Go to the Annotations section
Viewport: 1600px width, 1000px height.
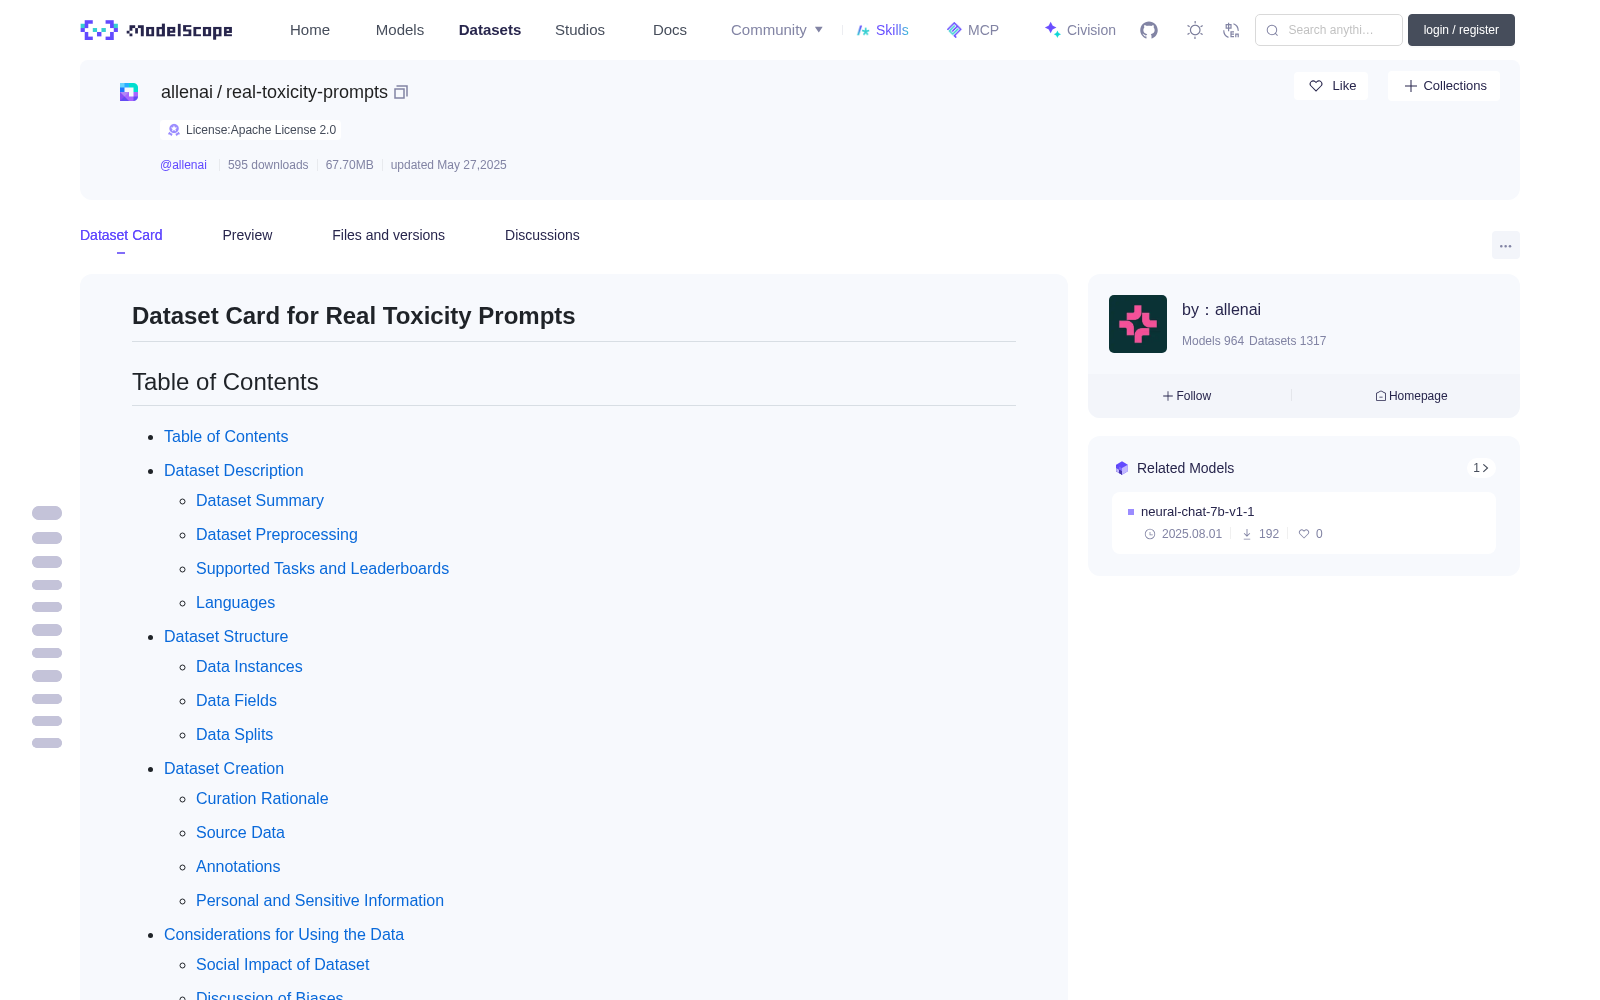[x=238, y=866]
